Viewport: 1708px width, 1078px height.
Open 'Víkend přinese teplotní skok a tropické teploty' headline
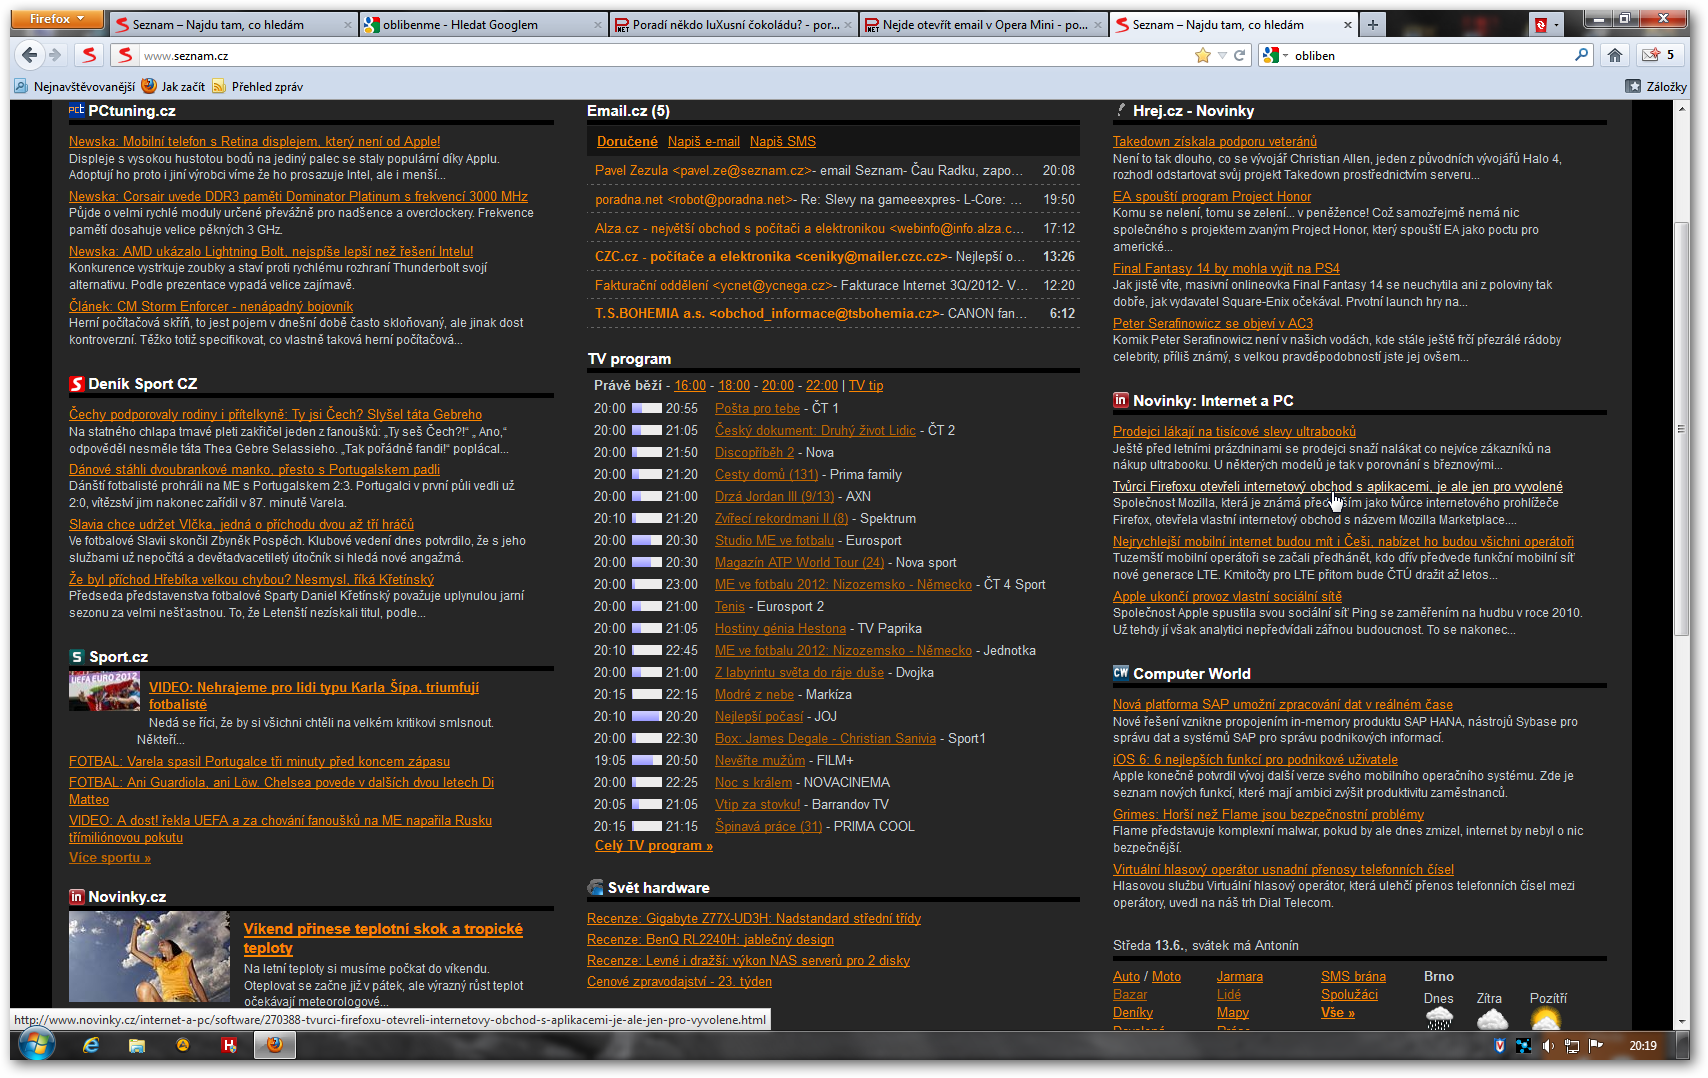[x=383, y=938]
